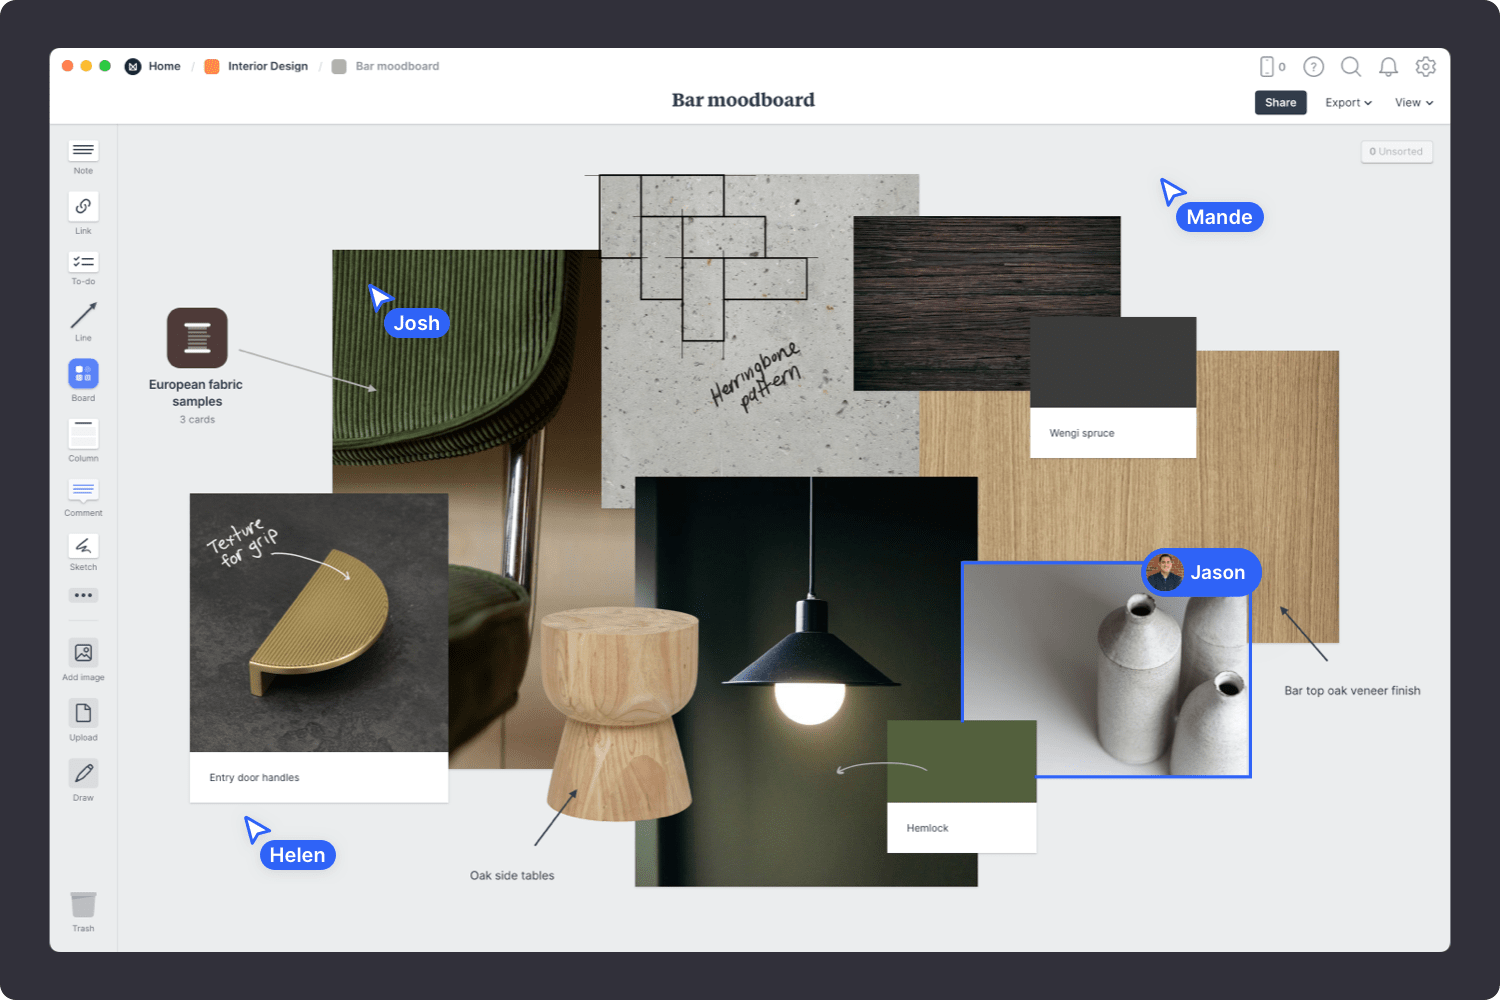This screenshot has width=1500, height=1000.
Task: Show more tools via the ellipsis icon
Action: [x=83, y=595]
